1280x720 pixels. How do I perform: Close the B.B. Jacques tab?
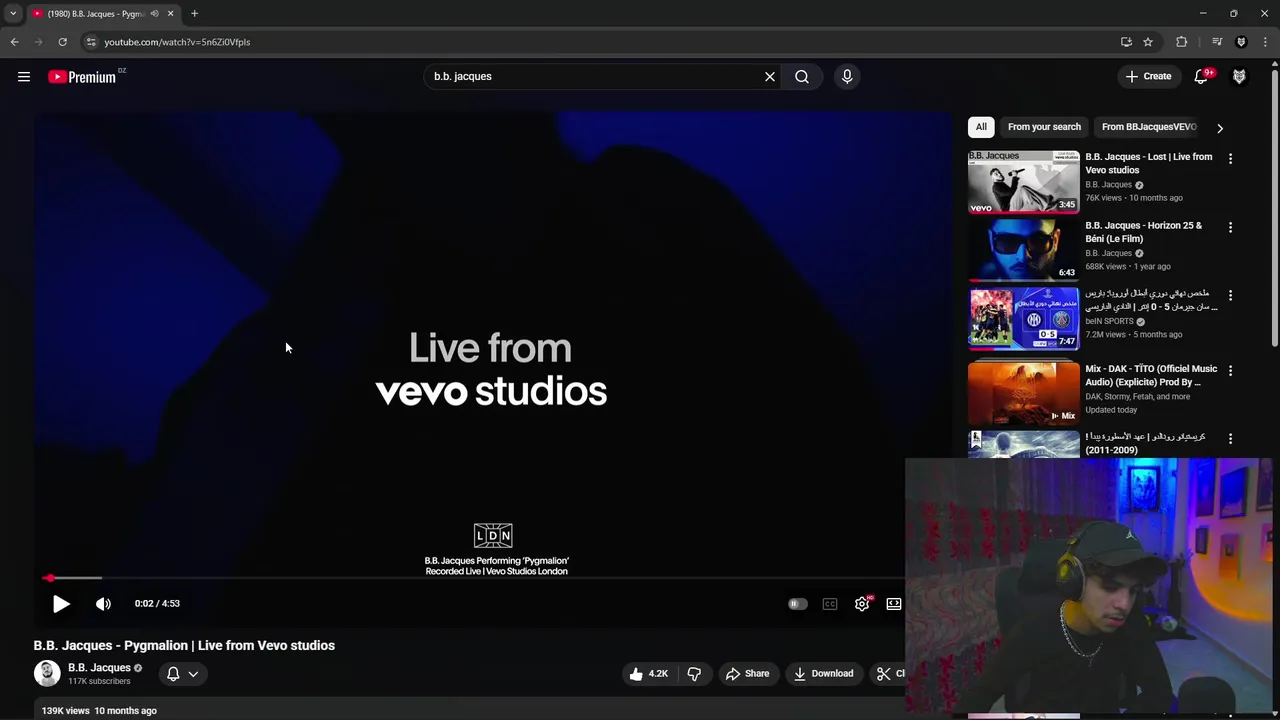[170, 14]
